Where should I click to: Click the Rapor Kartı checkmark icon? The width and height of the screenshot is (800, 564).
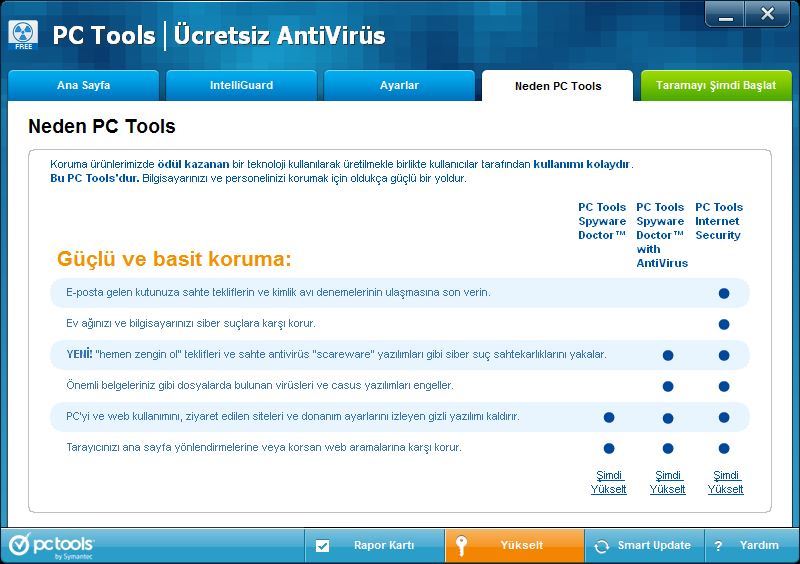click(x=322, y=546)
